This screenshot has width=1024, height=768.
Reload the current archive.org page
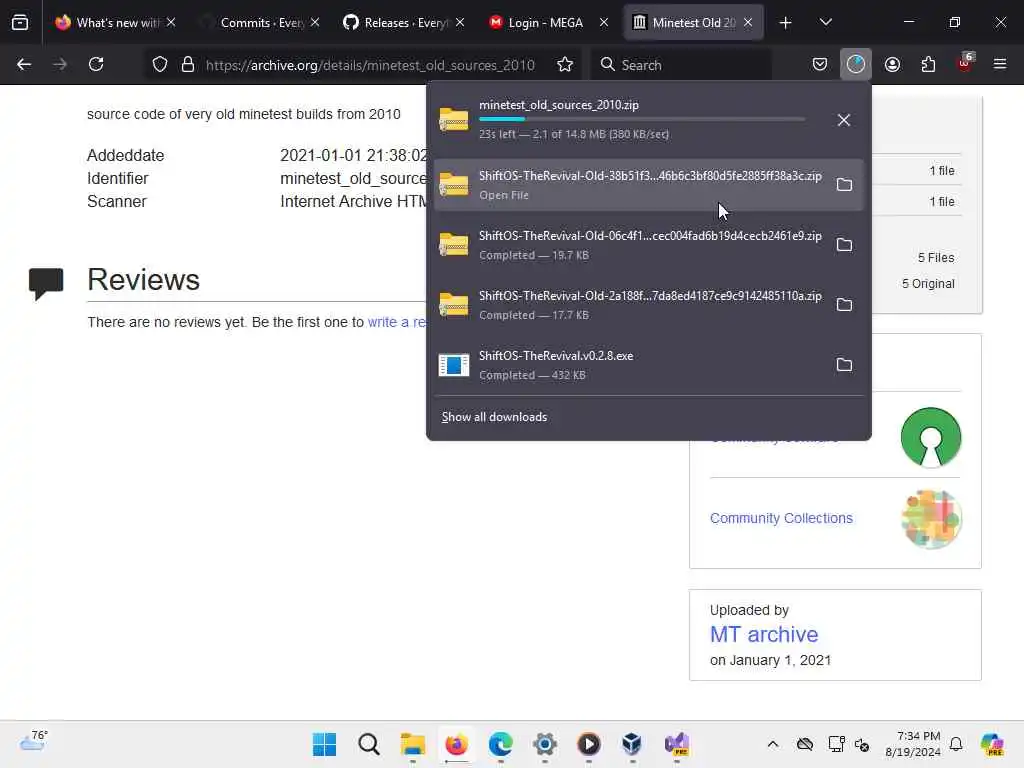tap(96, 64)
